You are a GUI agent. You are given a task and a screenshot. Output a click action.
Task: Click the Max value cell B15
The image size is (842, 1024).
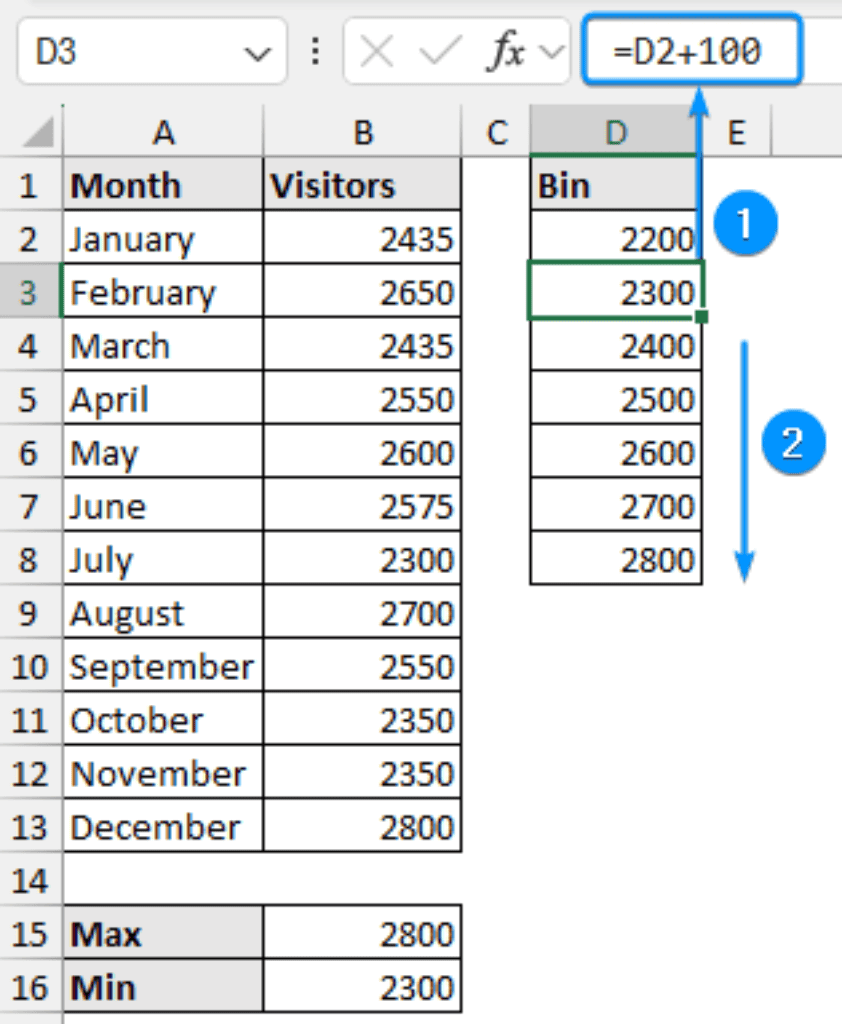363,934
